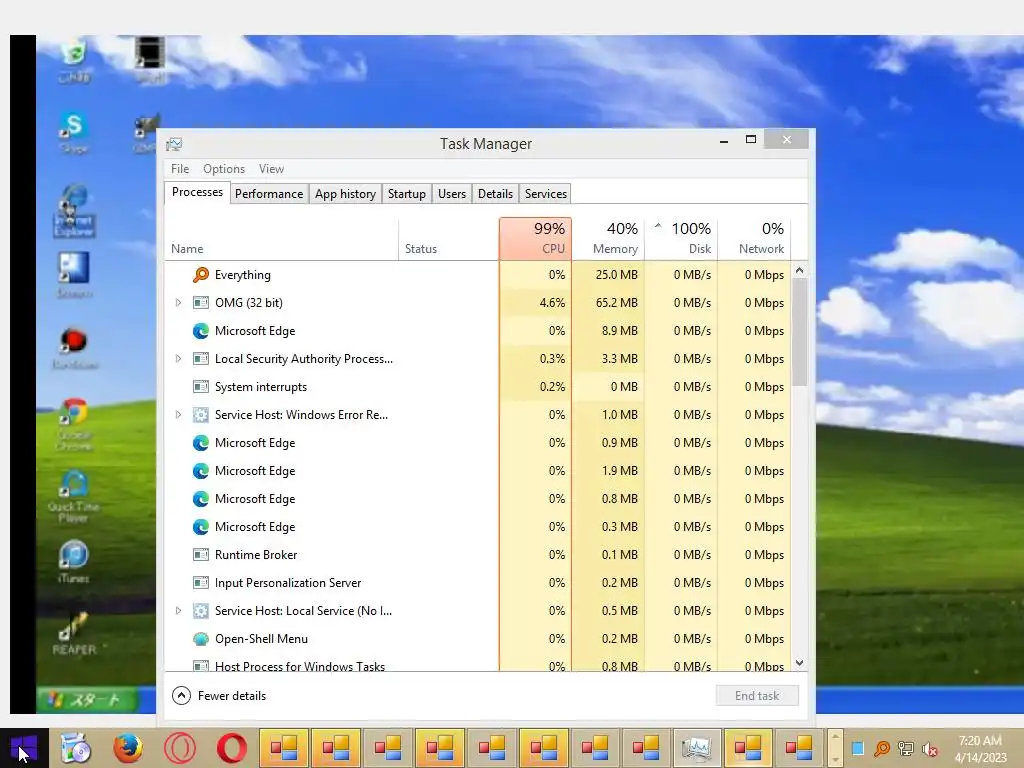Expand Service Host: Windows Error Re... group

coord(178,415)
